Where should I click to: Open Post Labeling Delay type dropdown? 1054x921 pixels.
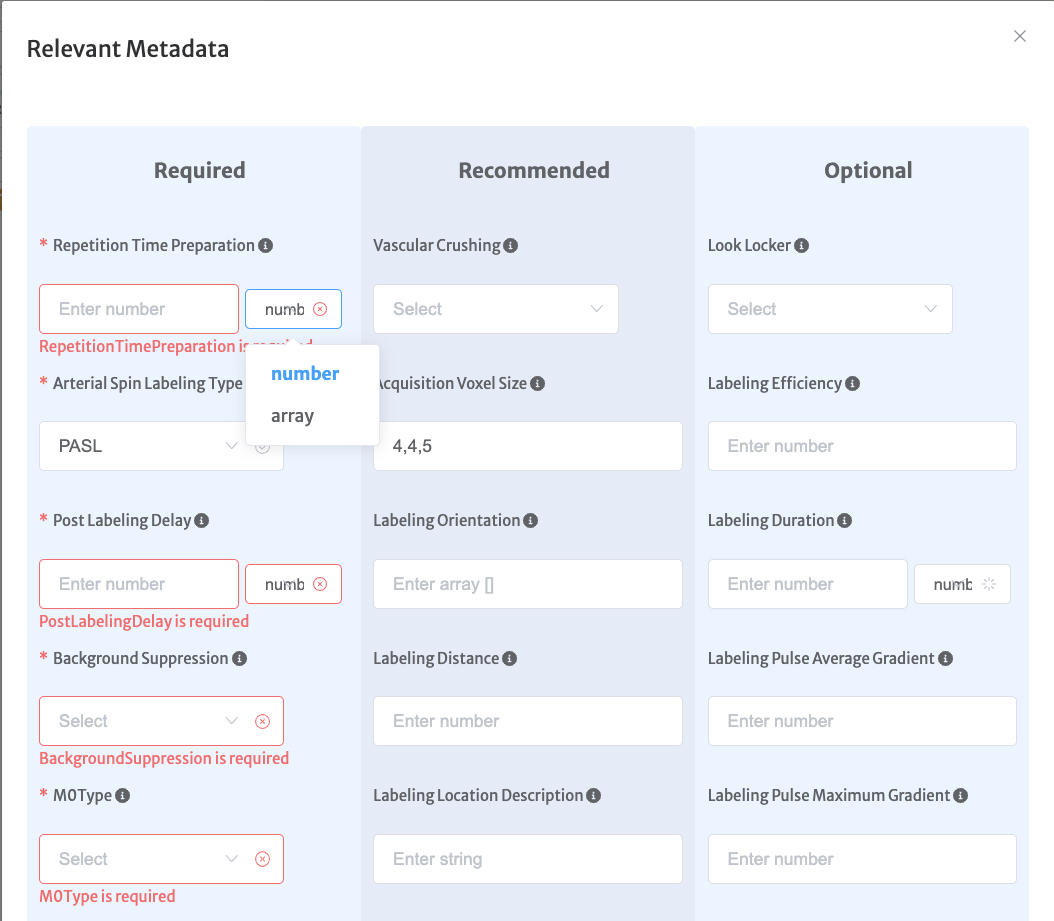[x=293, y=584]
